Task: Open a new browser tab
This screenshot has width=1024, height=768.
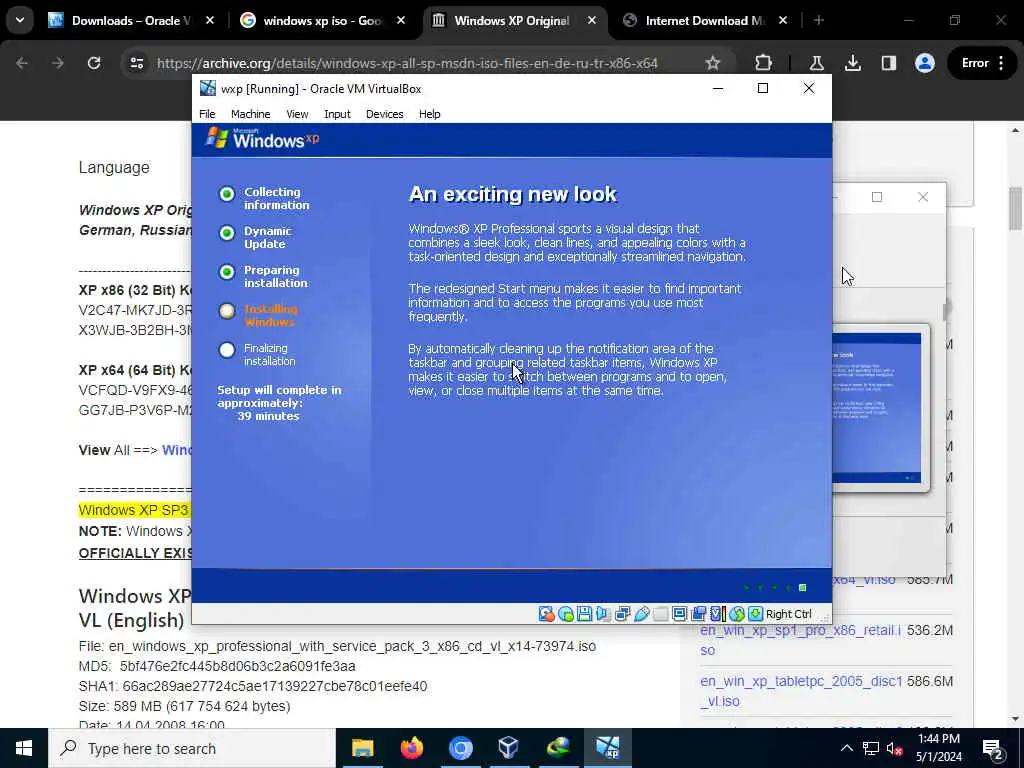Action: 819,21
